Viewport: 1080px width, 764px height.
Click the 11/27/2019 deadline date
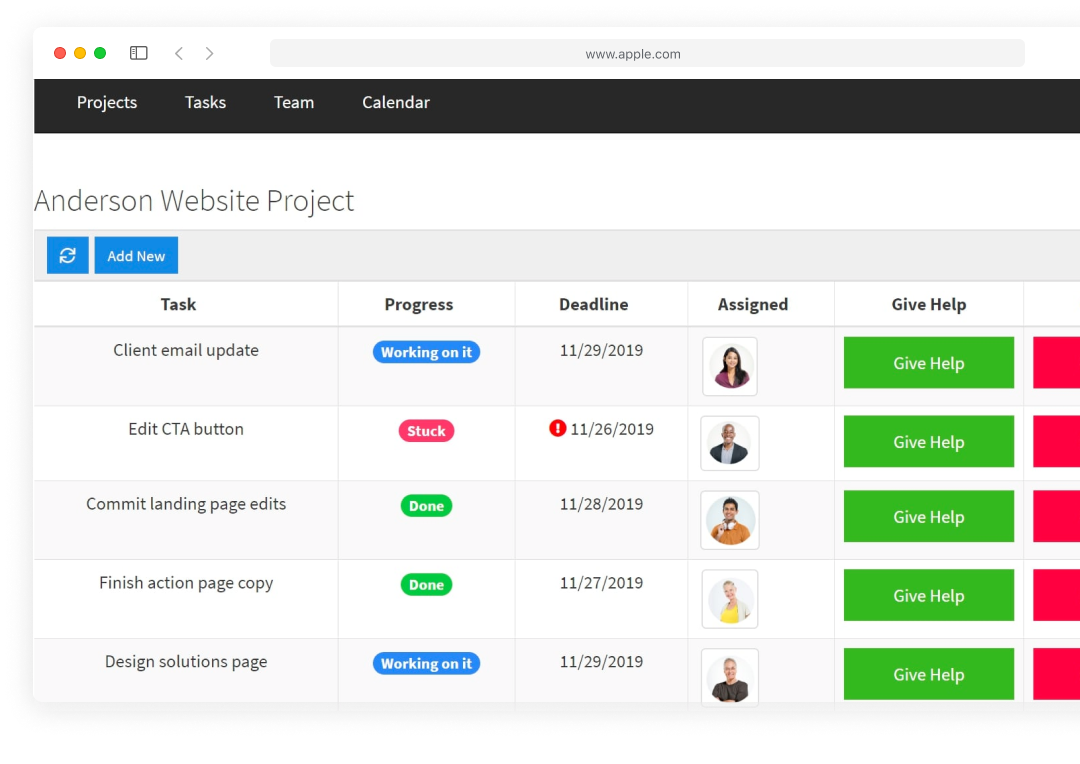point(601,583)
